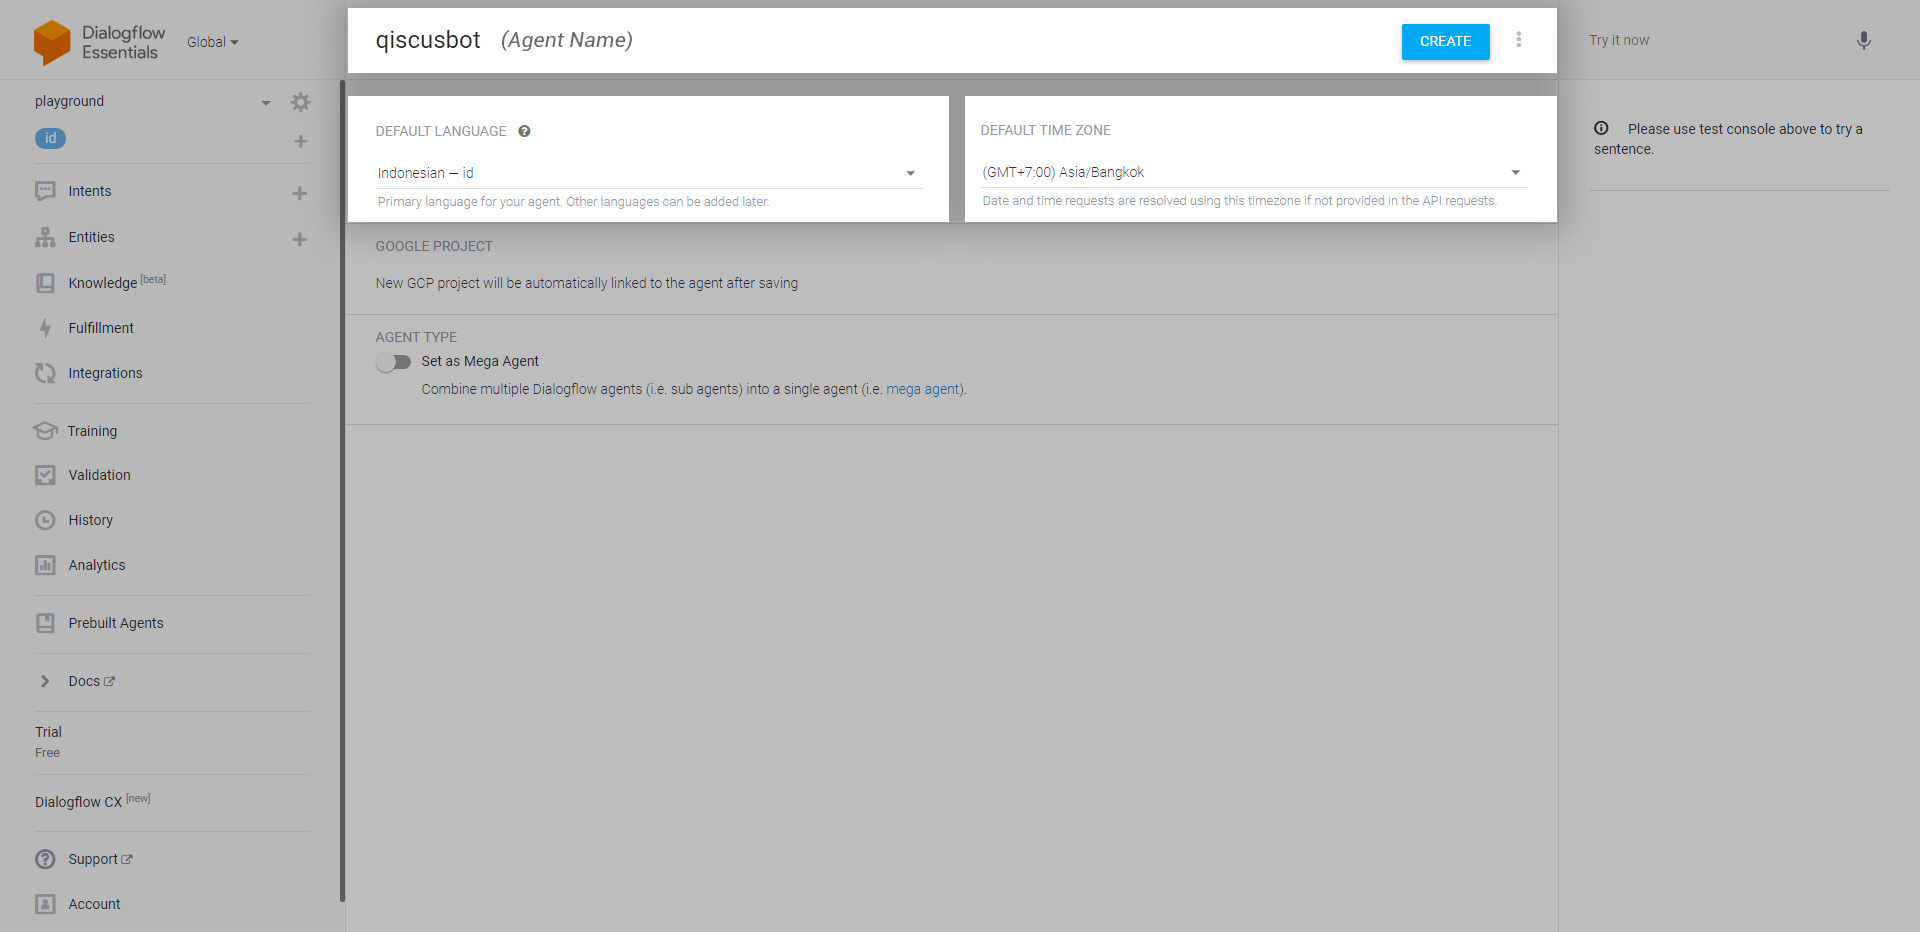Click the History clock icon
This screenshot has height=932, width=1920.
pyautogui.click(x=46, y=519)
